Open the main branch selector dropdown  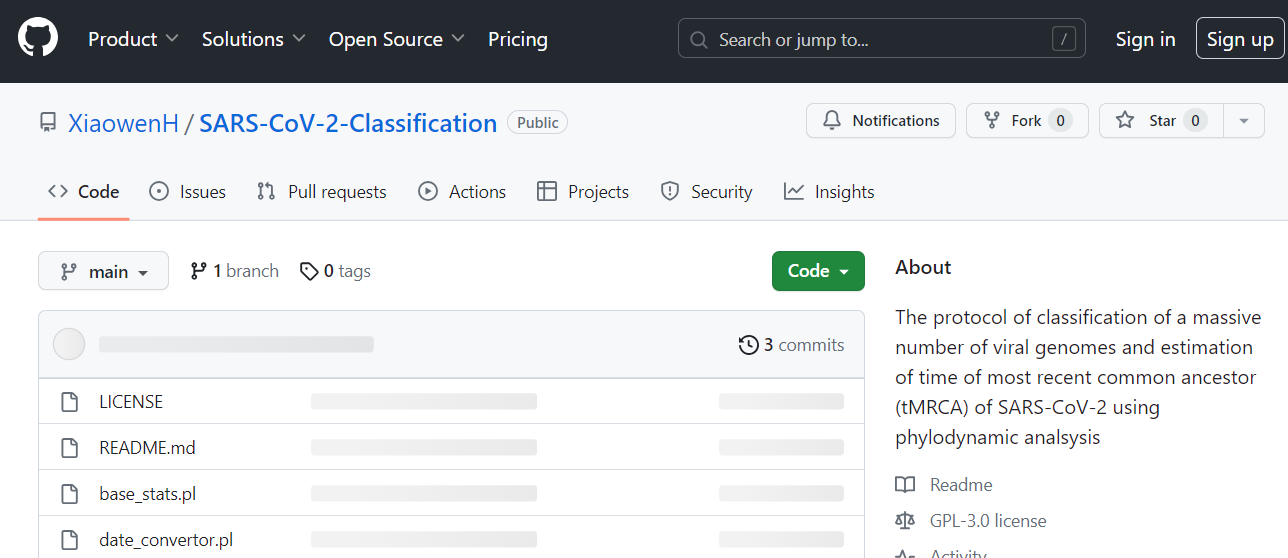pyautogui.click(x=103, y=271)
